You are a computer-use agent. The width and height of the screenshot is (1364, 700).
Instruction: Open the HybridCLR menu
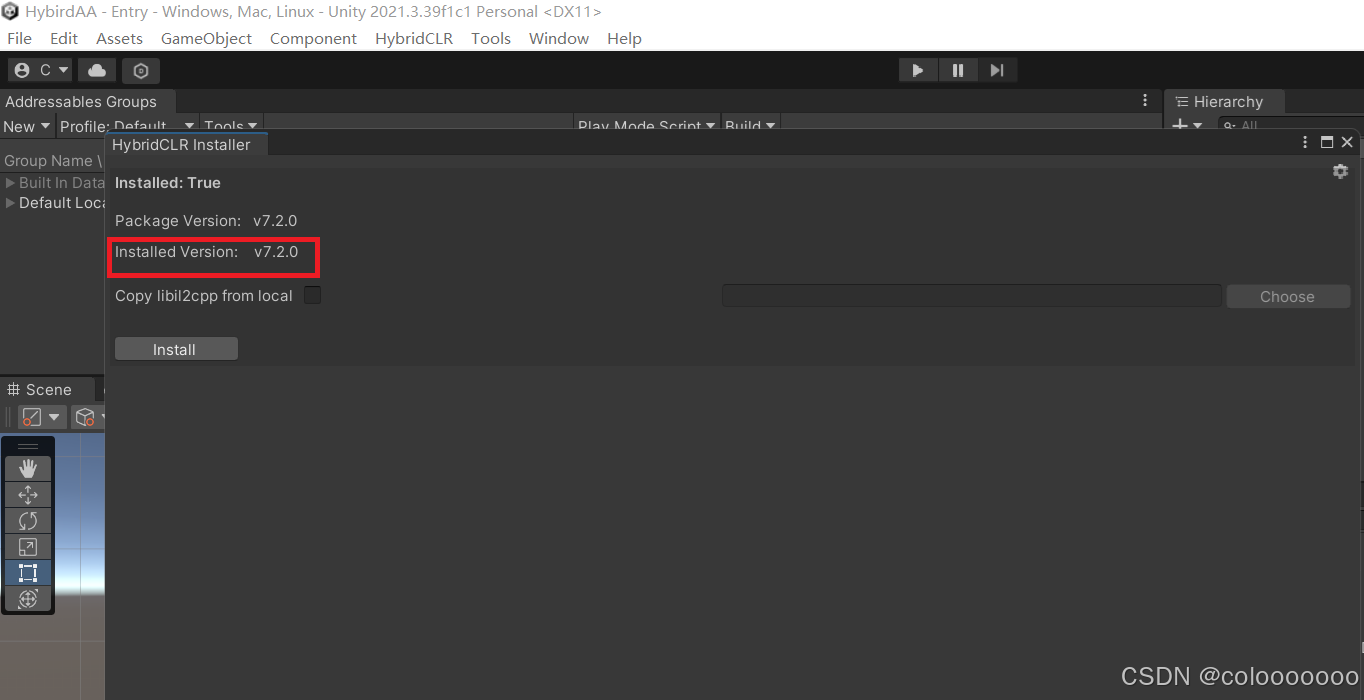click(414, 38)
